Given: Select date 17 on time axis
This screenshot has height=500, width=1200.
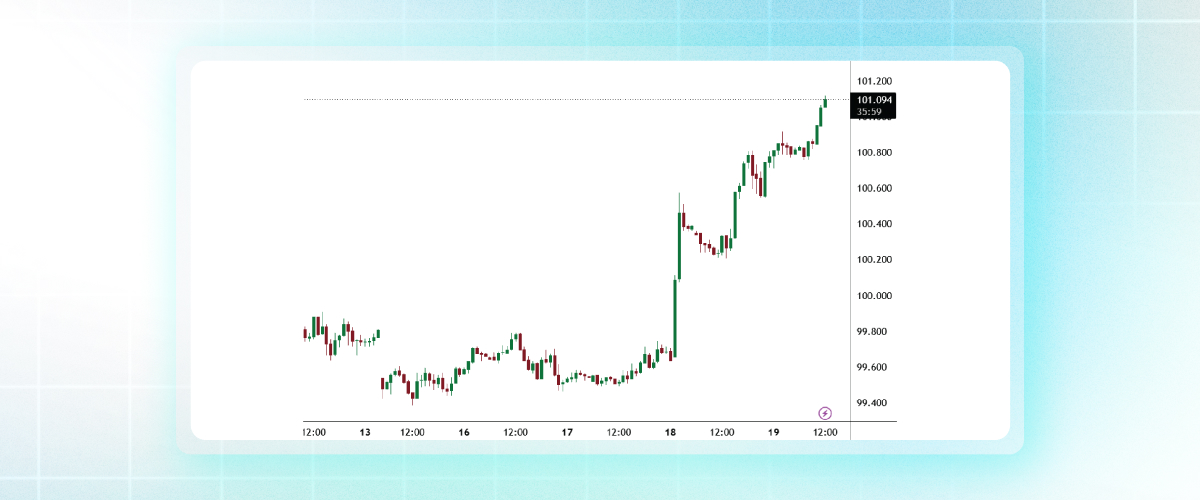Looking at the screenshot, I should tap(567, 432).
